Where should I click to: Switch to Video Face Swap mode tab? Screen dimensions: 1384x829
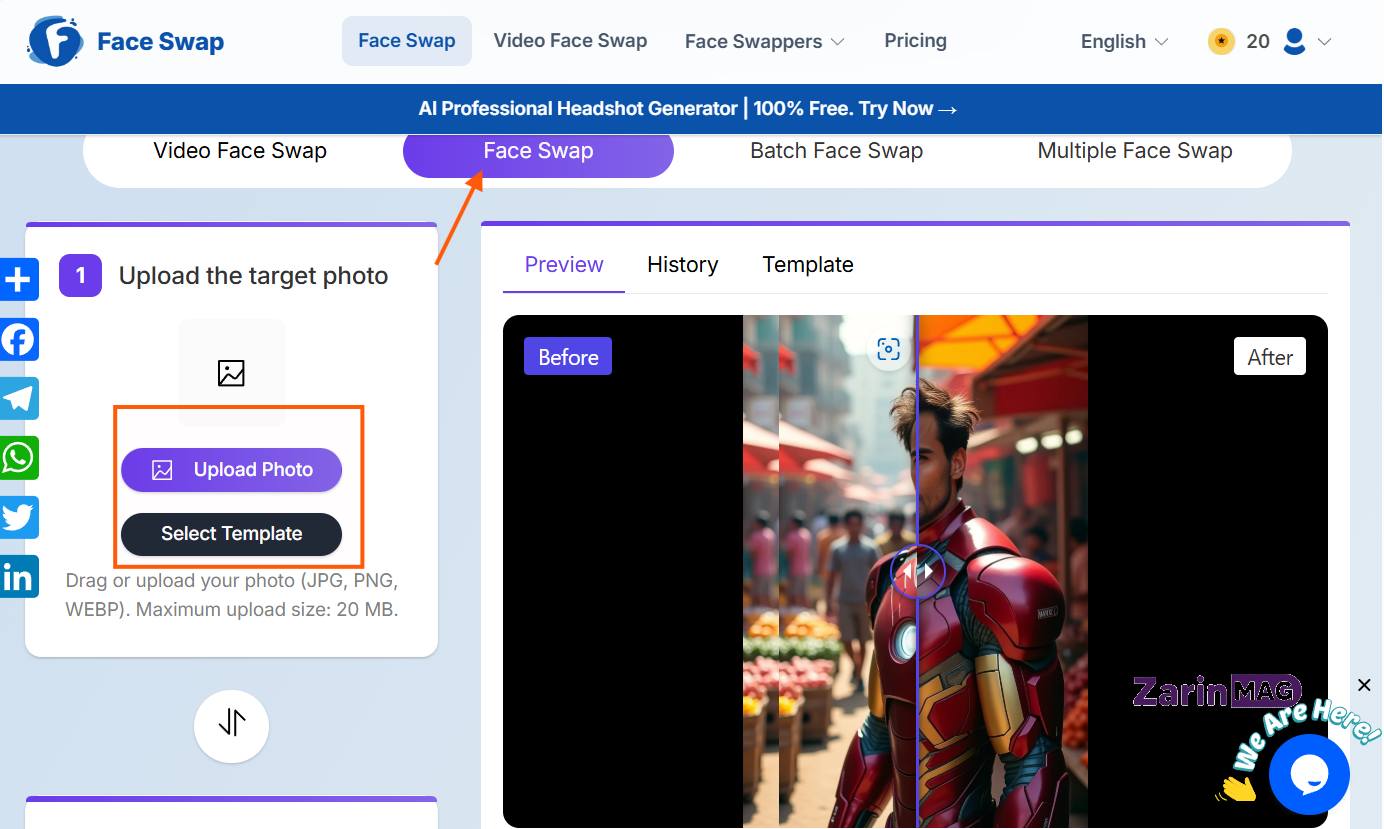(240, 151)
